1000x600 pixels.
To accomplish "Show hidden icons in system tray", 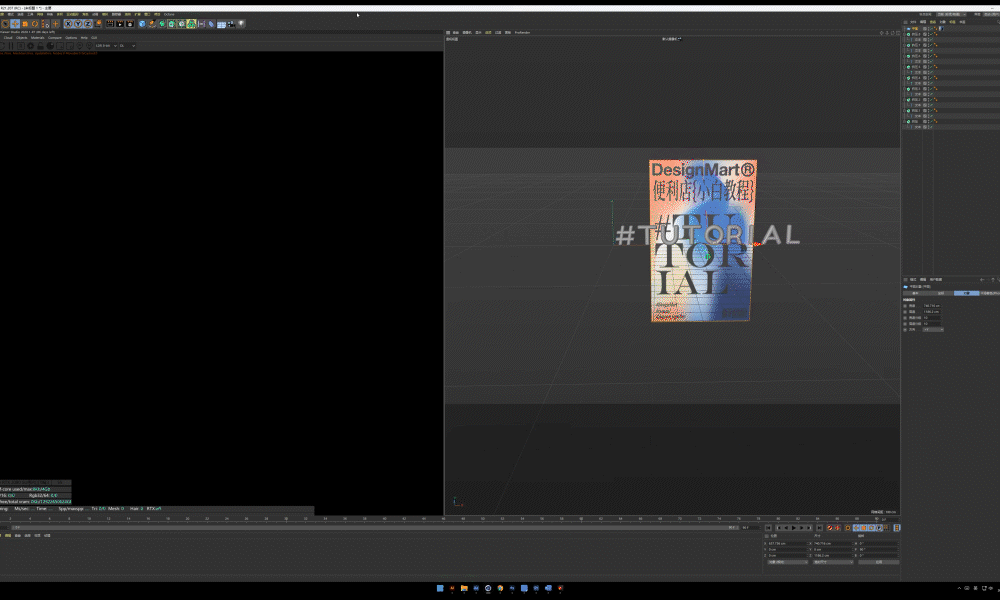I will coord(959,588).
